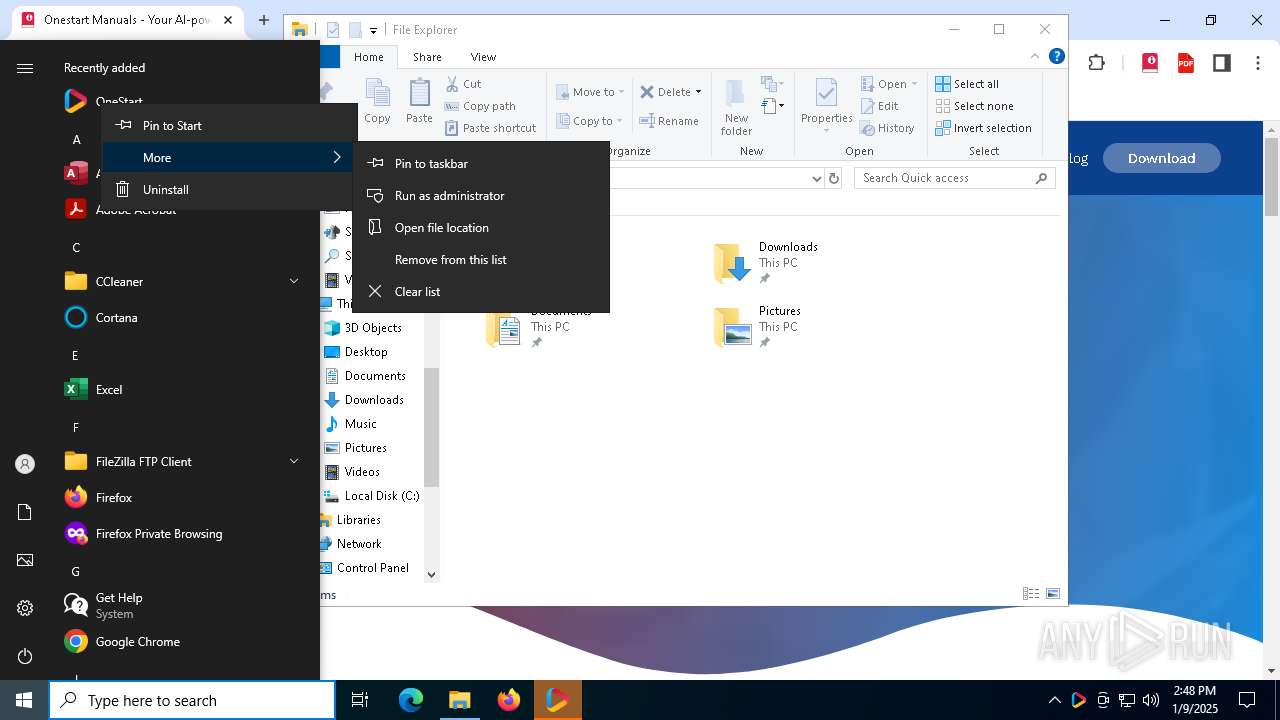Open the Delete options dropdown arrow
Image resolution: width=1280 pixels, height=720 pixels.
pos(698,92)
